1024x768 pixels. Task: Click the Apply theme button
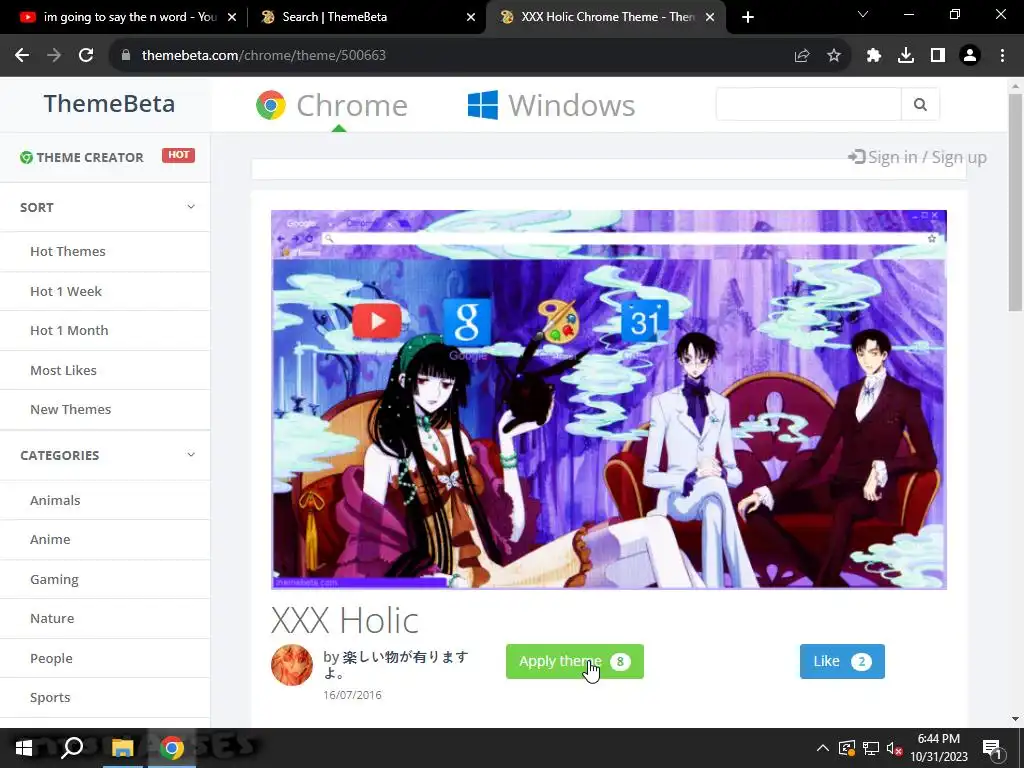[575, 662]
